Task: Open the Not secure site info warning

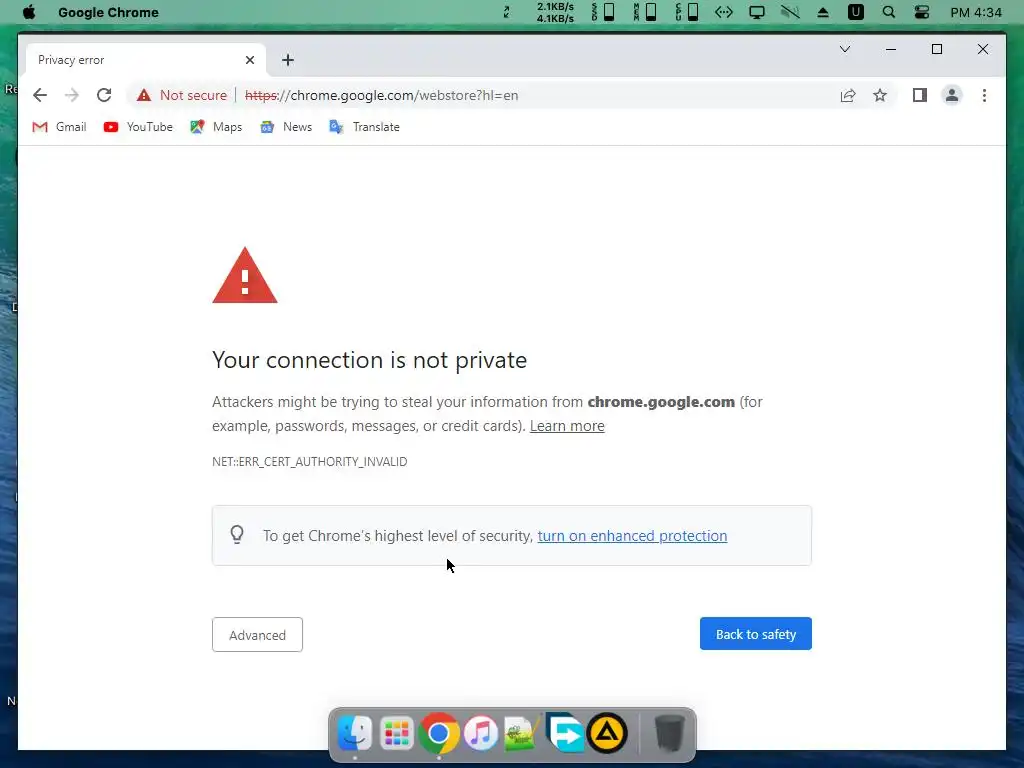Action: click(182, 95)
